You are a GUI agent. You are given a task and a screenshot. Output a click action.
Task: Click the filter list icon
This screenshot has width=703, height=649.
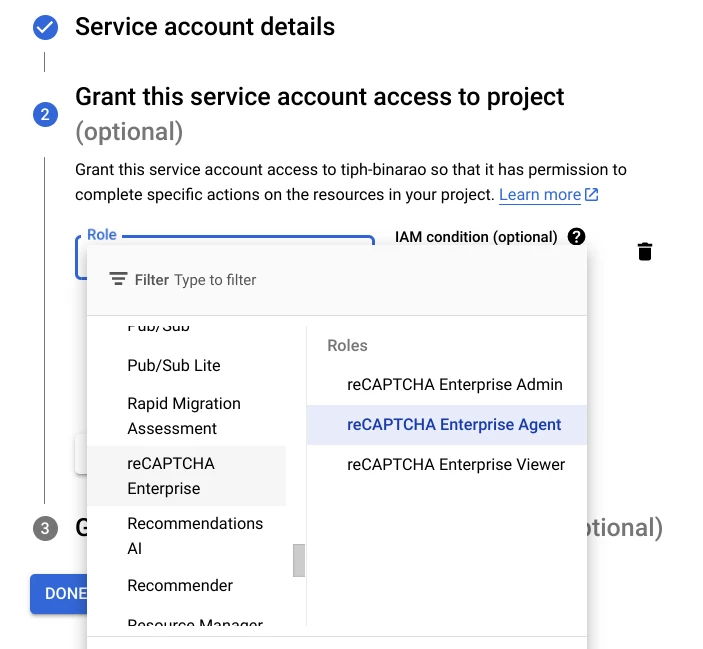point(118,279)
